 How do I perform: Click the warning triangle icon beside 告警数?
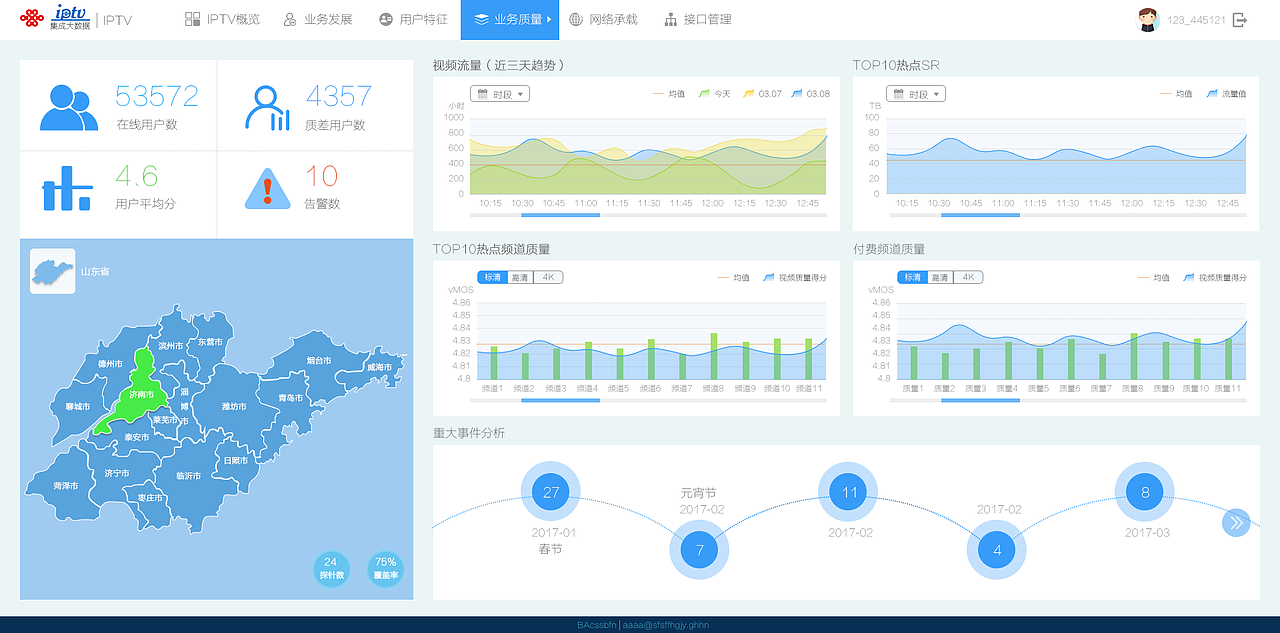(x=267, y=188)
